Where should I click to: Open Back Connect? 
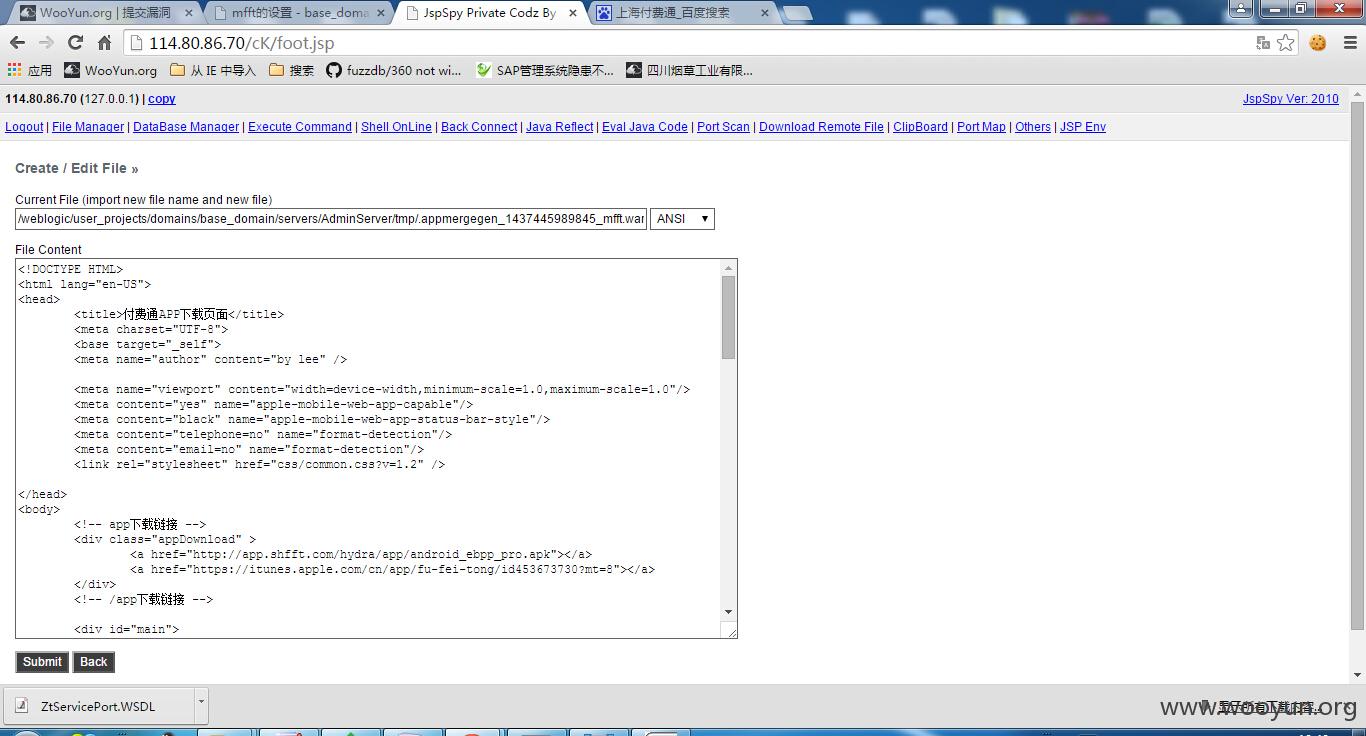pyautogui.click(x=479, y=127)
